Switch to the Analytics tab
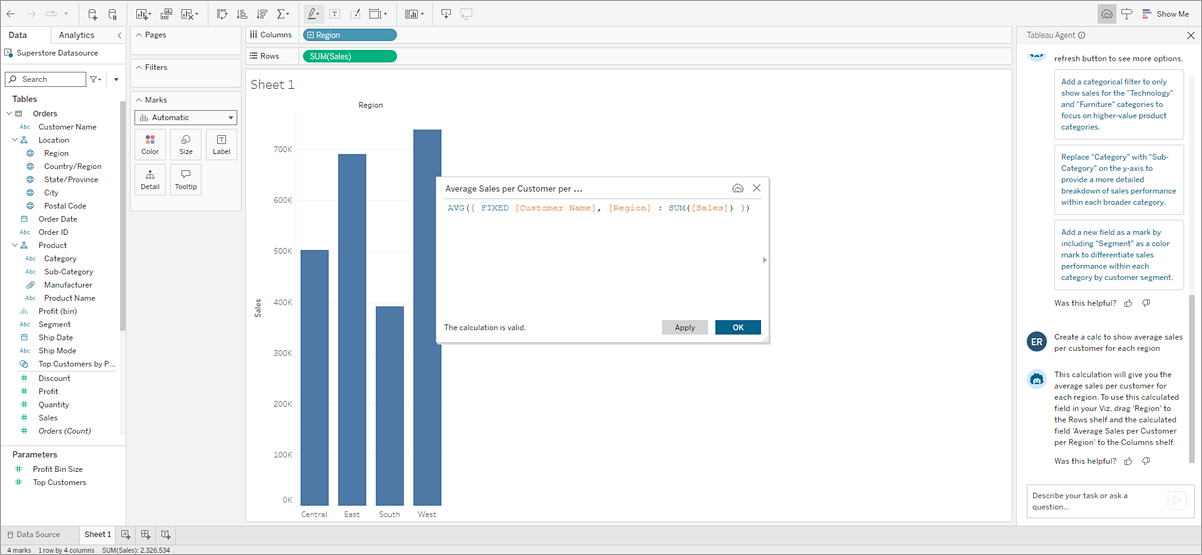 (x=77, y=35)
